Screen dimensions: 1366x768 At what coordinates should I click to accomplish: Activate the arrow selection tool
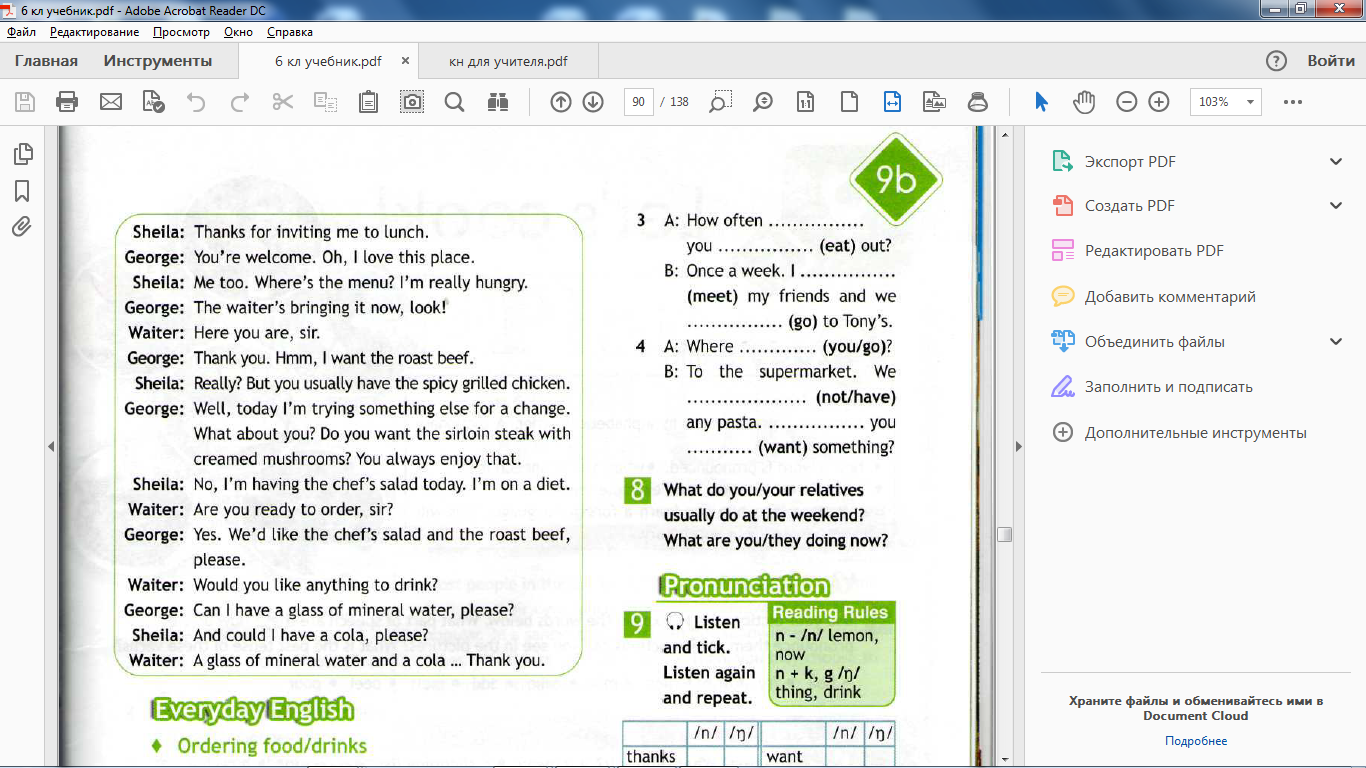pyautogui.click(x=1041, y=102)
